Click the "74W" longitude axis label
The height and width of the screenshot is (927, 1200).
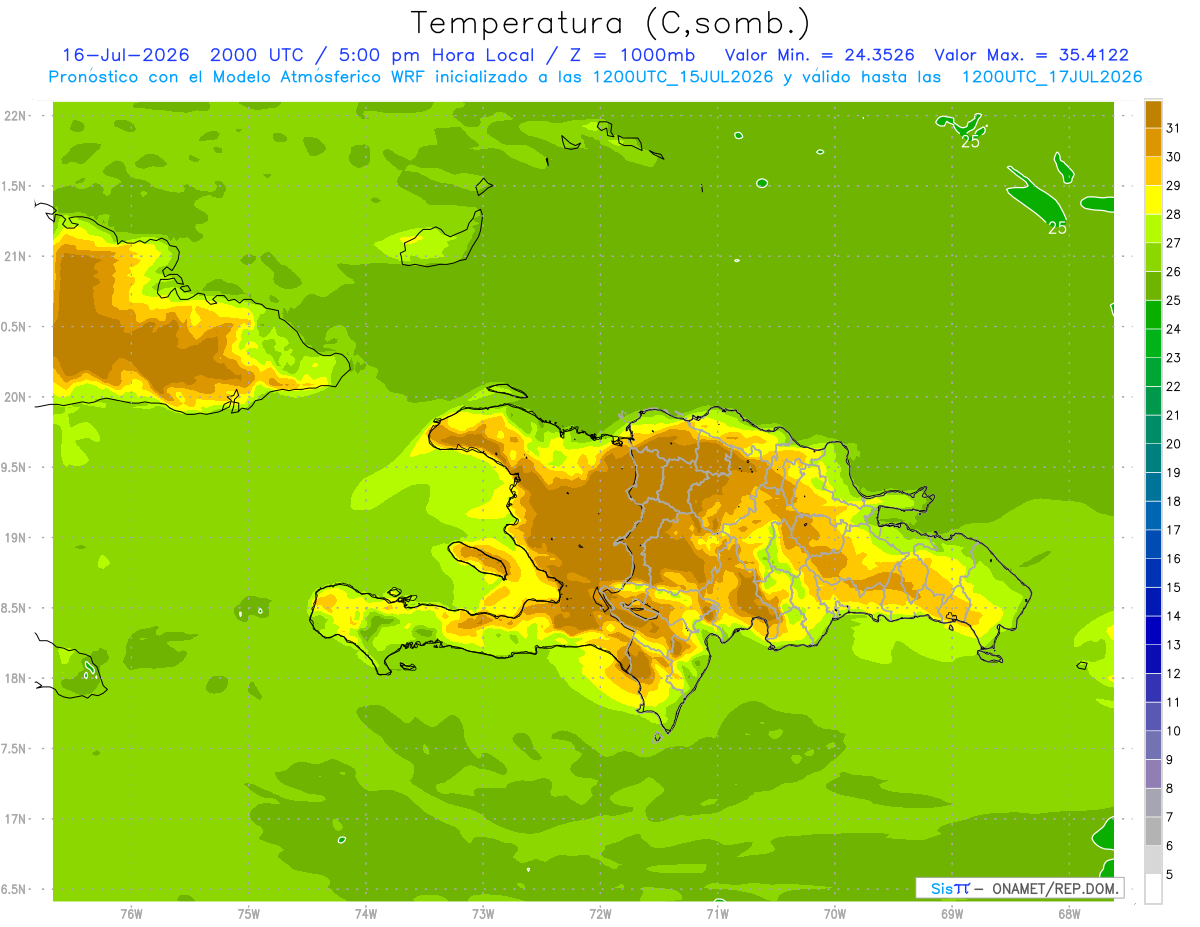[366, 914]
